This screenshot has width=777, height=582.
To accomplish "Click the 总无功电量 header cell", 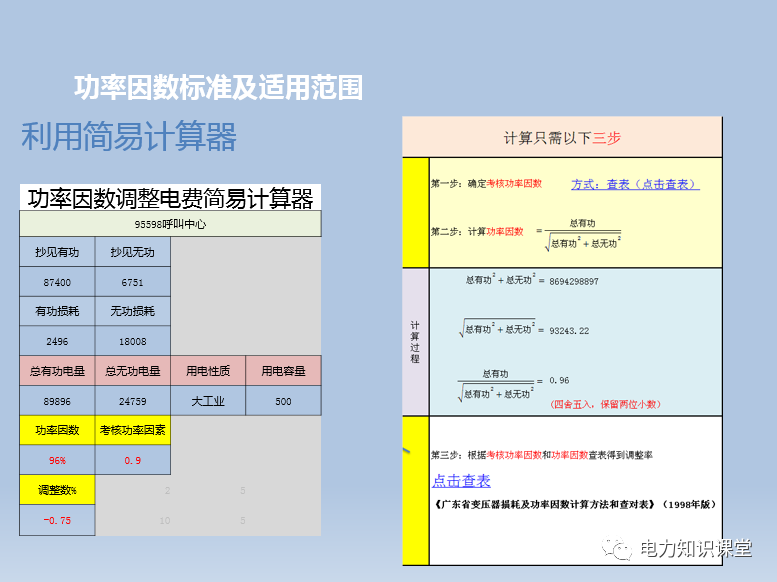I will (x=132, y=371).
